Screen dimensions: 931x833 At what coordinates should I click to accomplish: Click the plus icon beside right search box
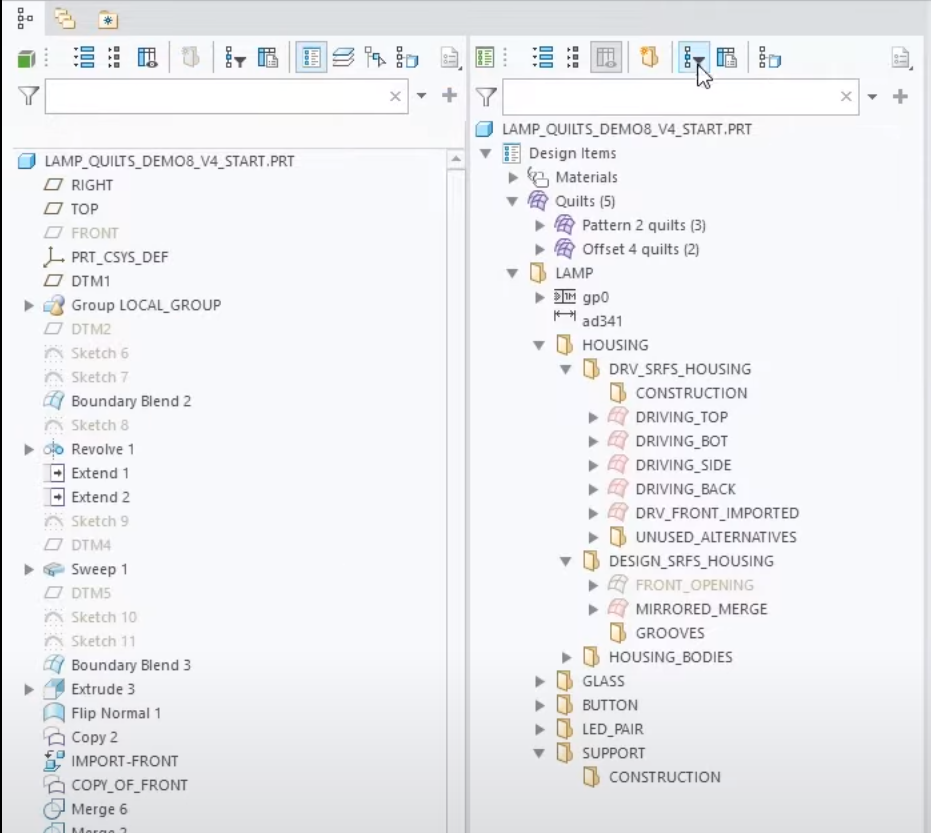900,96
